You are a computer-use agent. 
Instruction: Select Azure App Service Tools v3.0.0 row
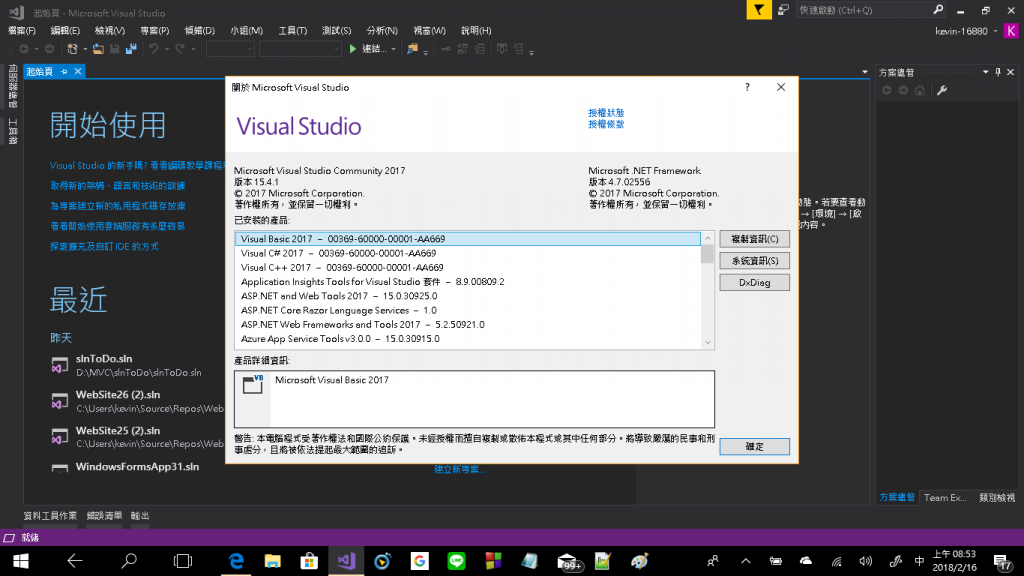tap(468, 339)
